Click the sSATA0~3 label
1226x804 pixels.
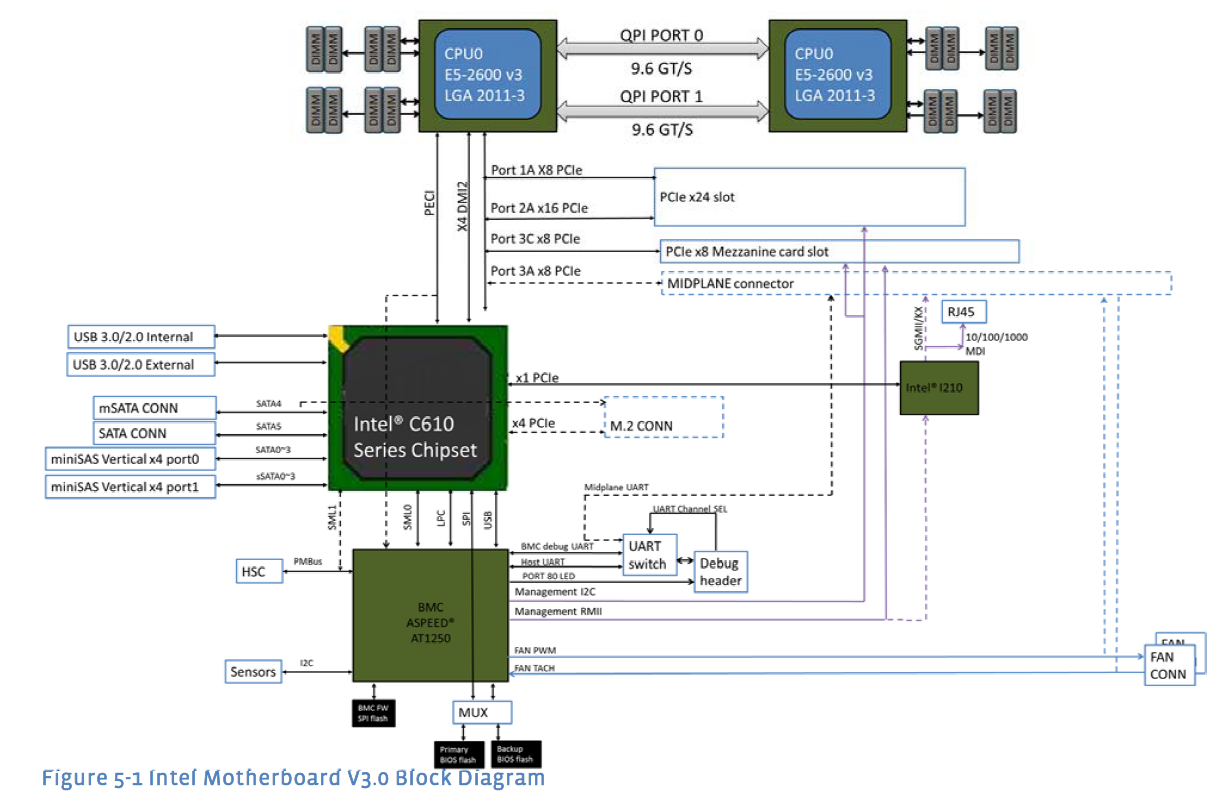(x=276, y=476)
